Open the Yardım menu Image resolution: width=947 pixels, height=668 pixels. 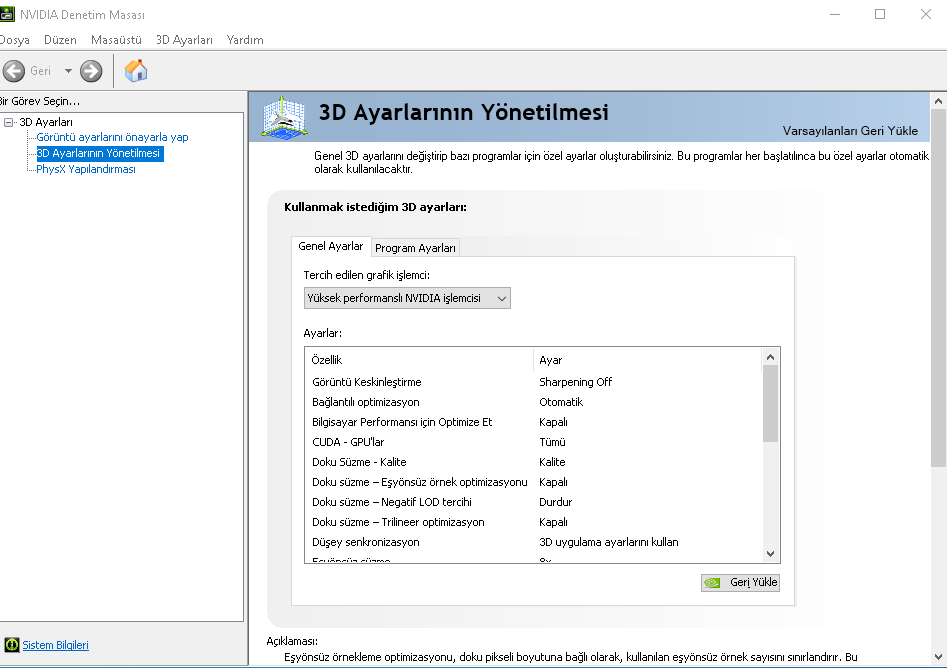pyautogui.click(x=245, y=40)
